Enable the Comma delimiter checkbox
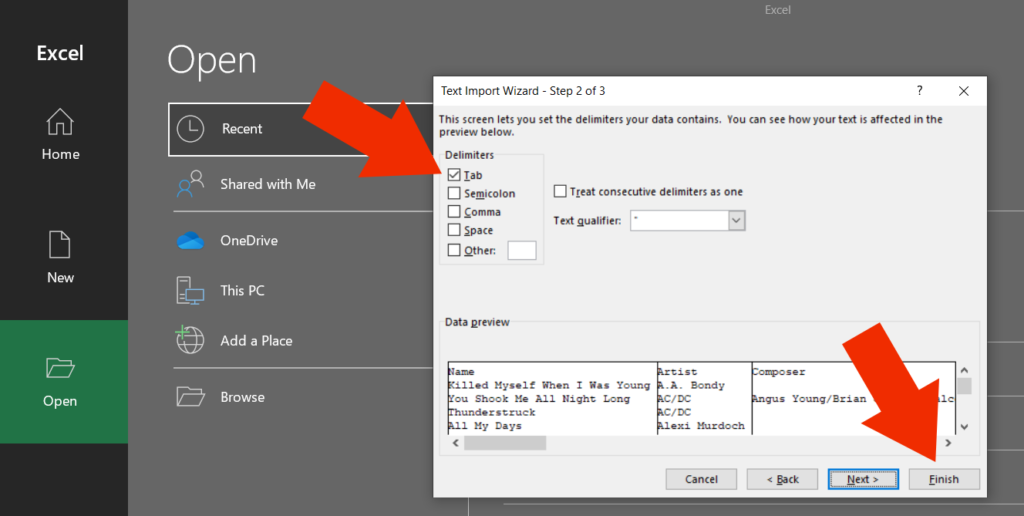1024x516 pixels. pos(454,212)
